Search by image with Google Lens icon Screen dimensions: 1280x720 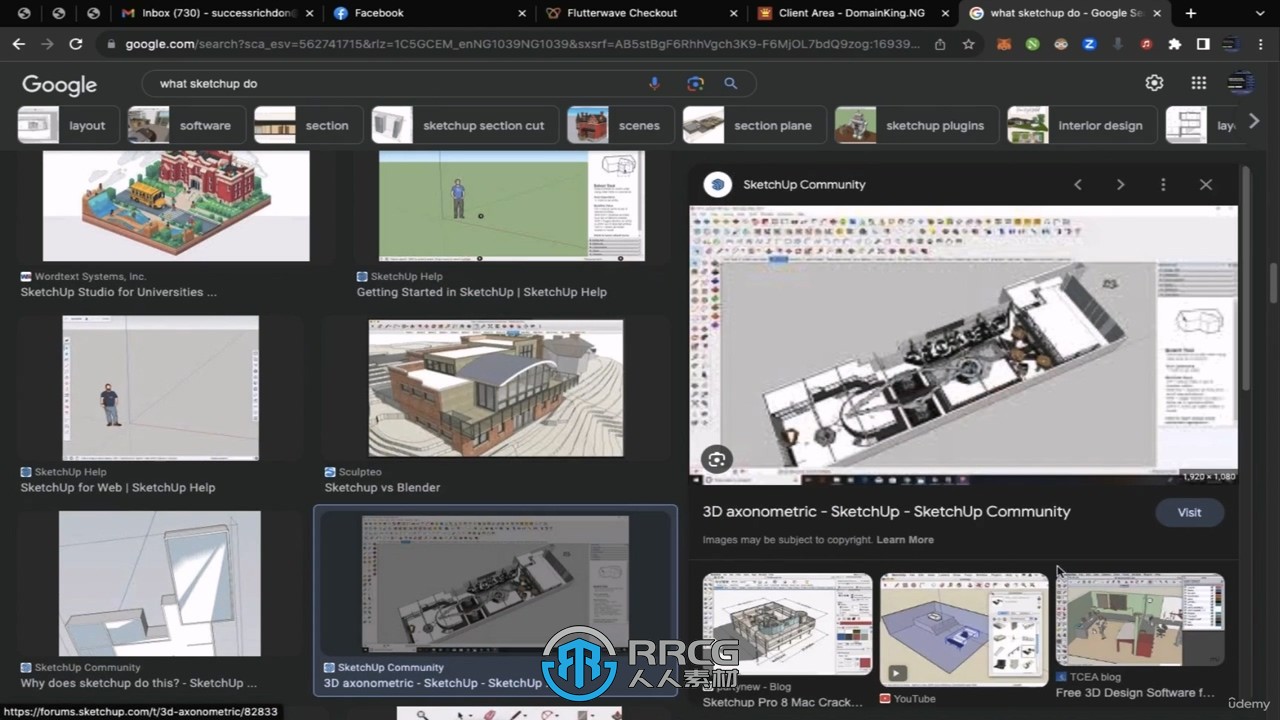(x=695, y=84)
